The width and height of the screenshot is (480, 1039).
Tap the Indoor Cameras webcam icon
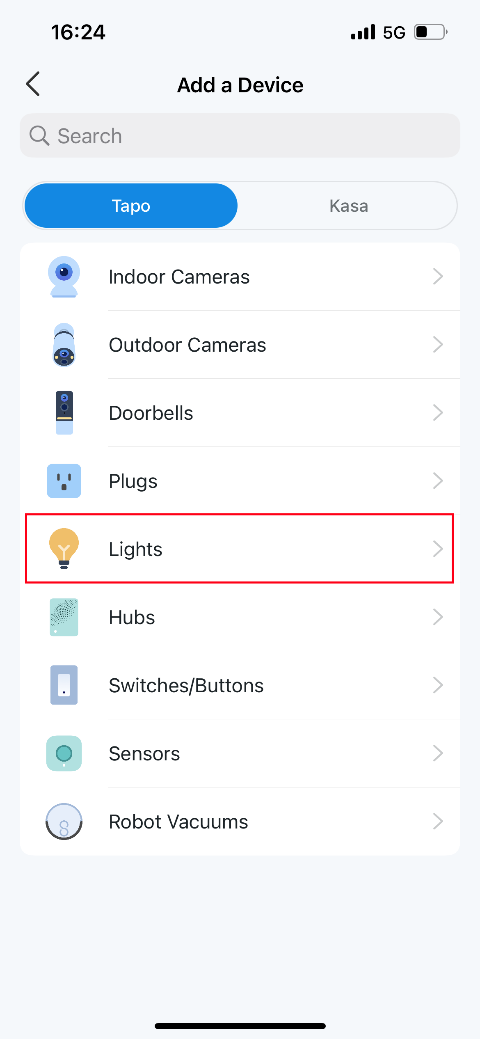(64, 276)
